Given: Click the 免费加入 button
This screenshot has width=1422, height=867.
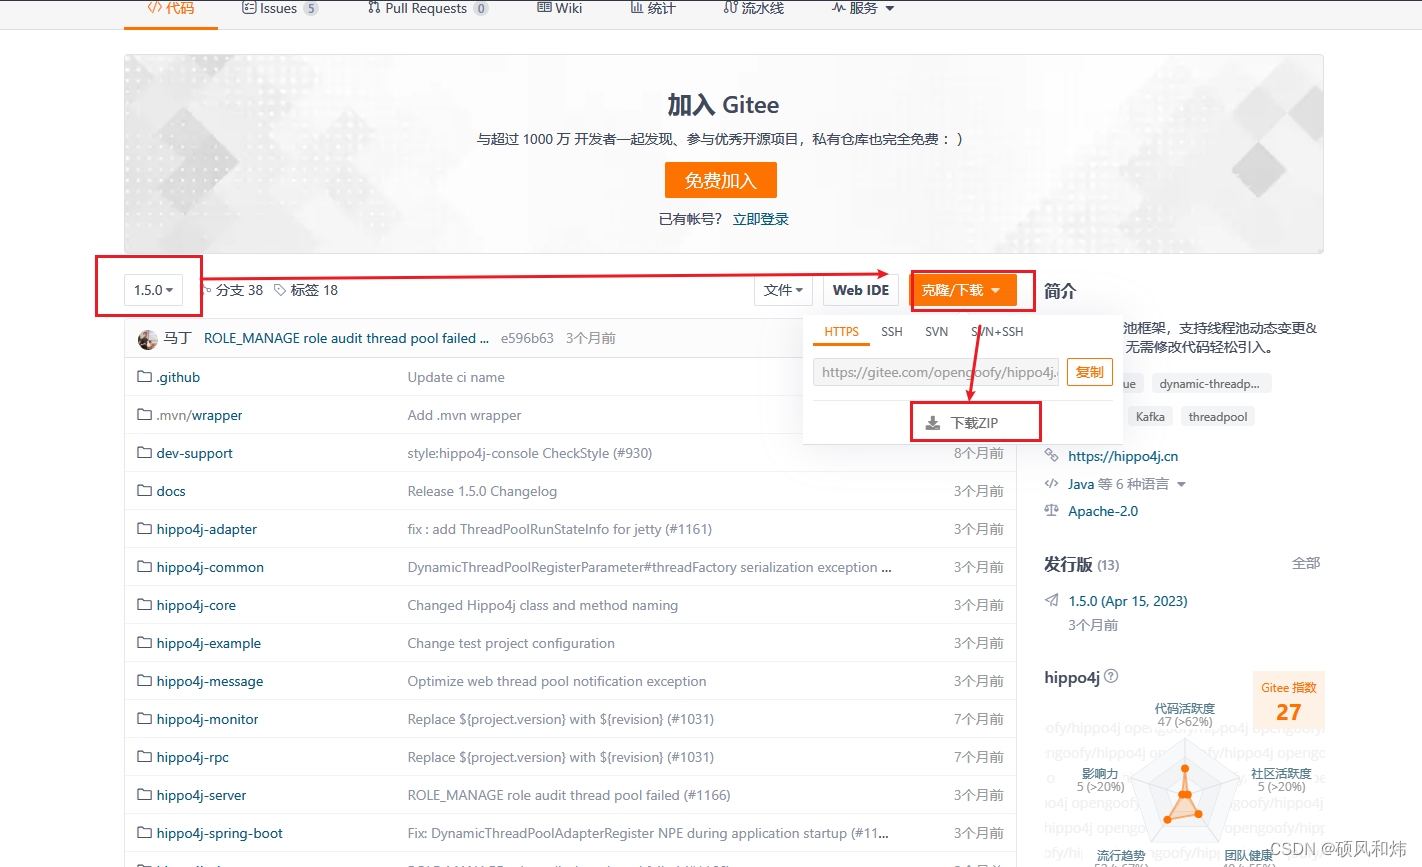Looking at the screenshot, I should coord(720,180).
